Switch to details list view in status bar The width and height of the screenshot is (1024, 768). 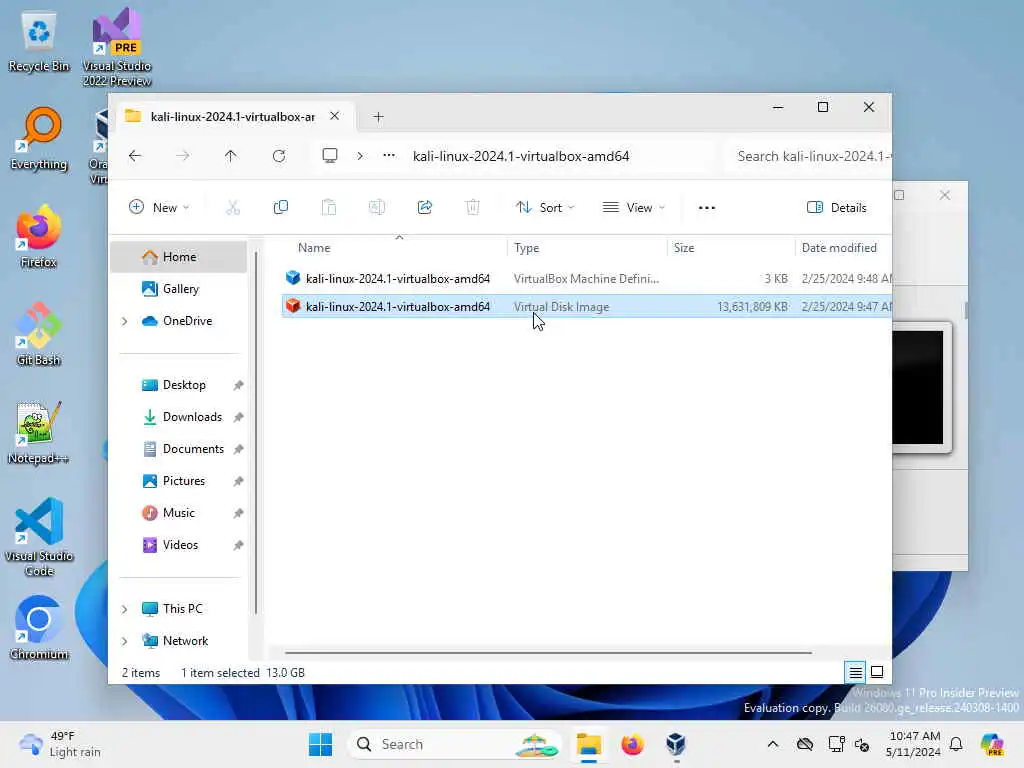856,672
